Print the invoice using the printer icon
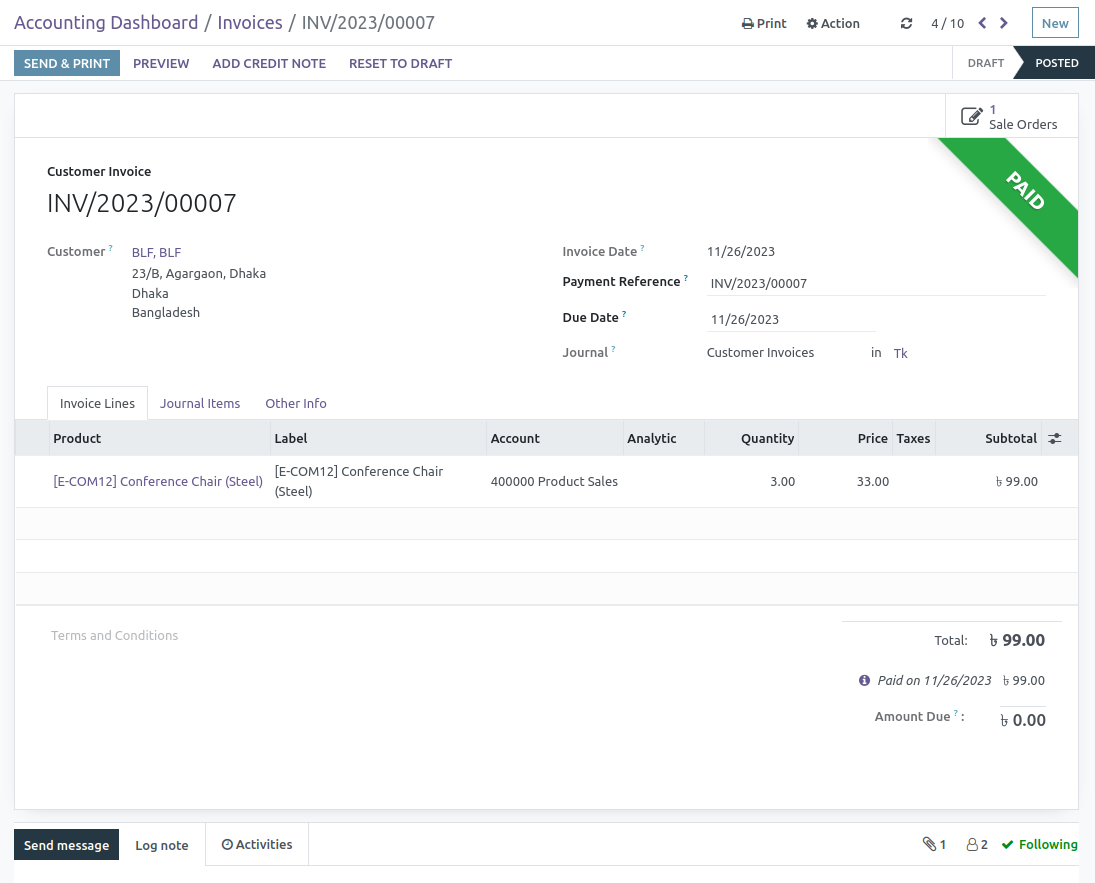 [763, 23]
